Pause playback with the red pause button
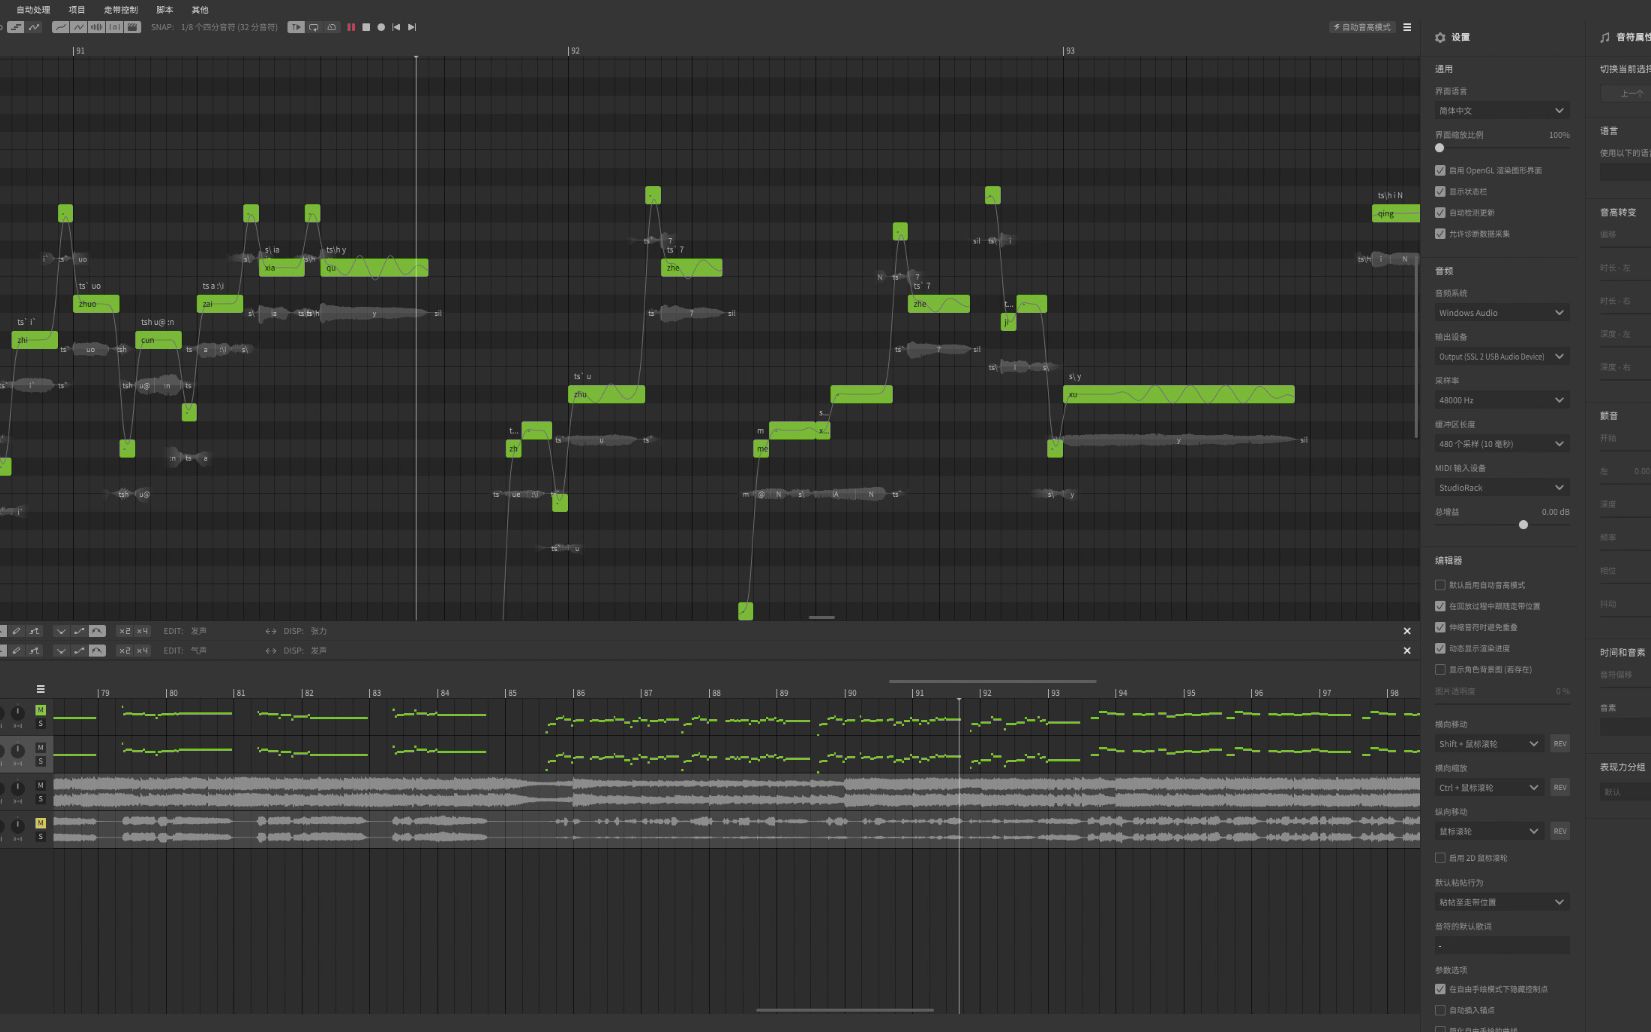The image size is (1651, 1032). (x=351, y=27)
